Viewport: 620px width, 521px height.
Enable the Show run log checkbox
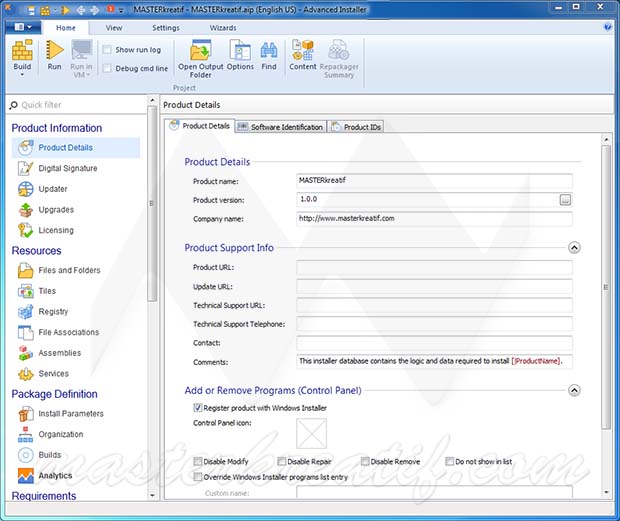click(x=107, y=49)
